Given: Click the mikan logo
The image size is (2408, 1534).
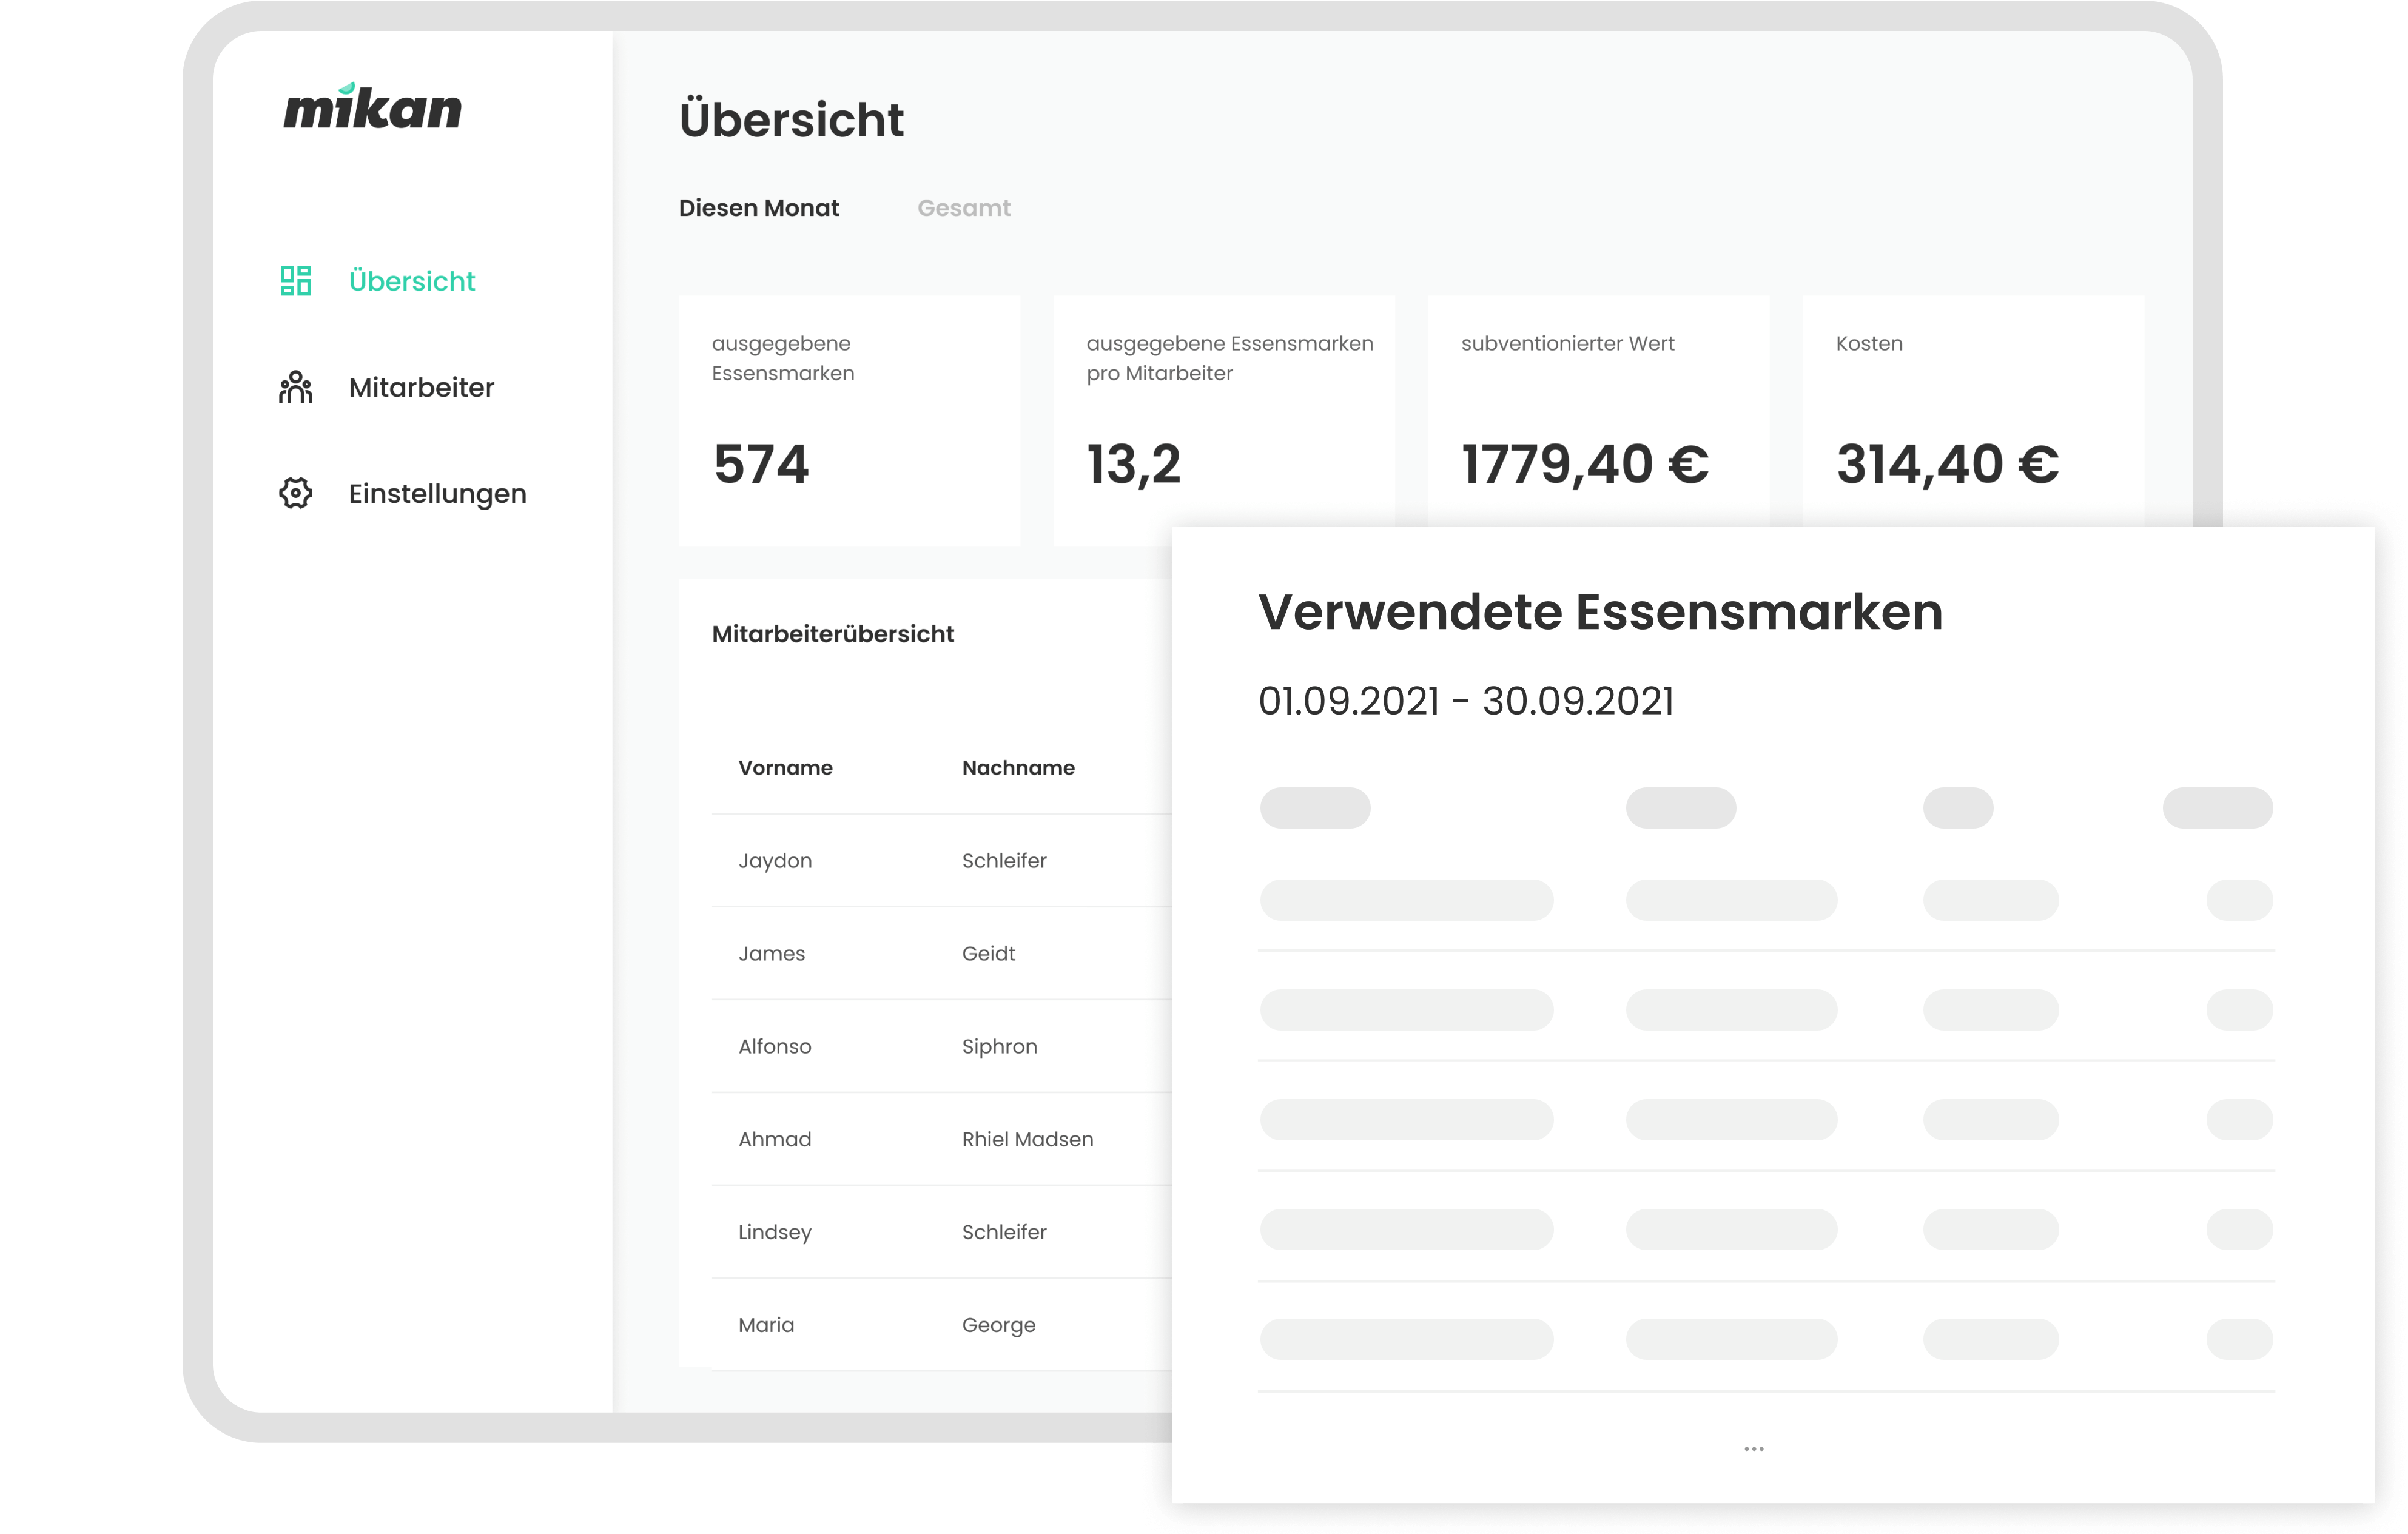Looking at the screenshot, I should [372, 106].
